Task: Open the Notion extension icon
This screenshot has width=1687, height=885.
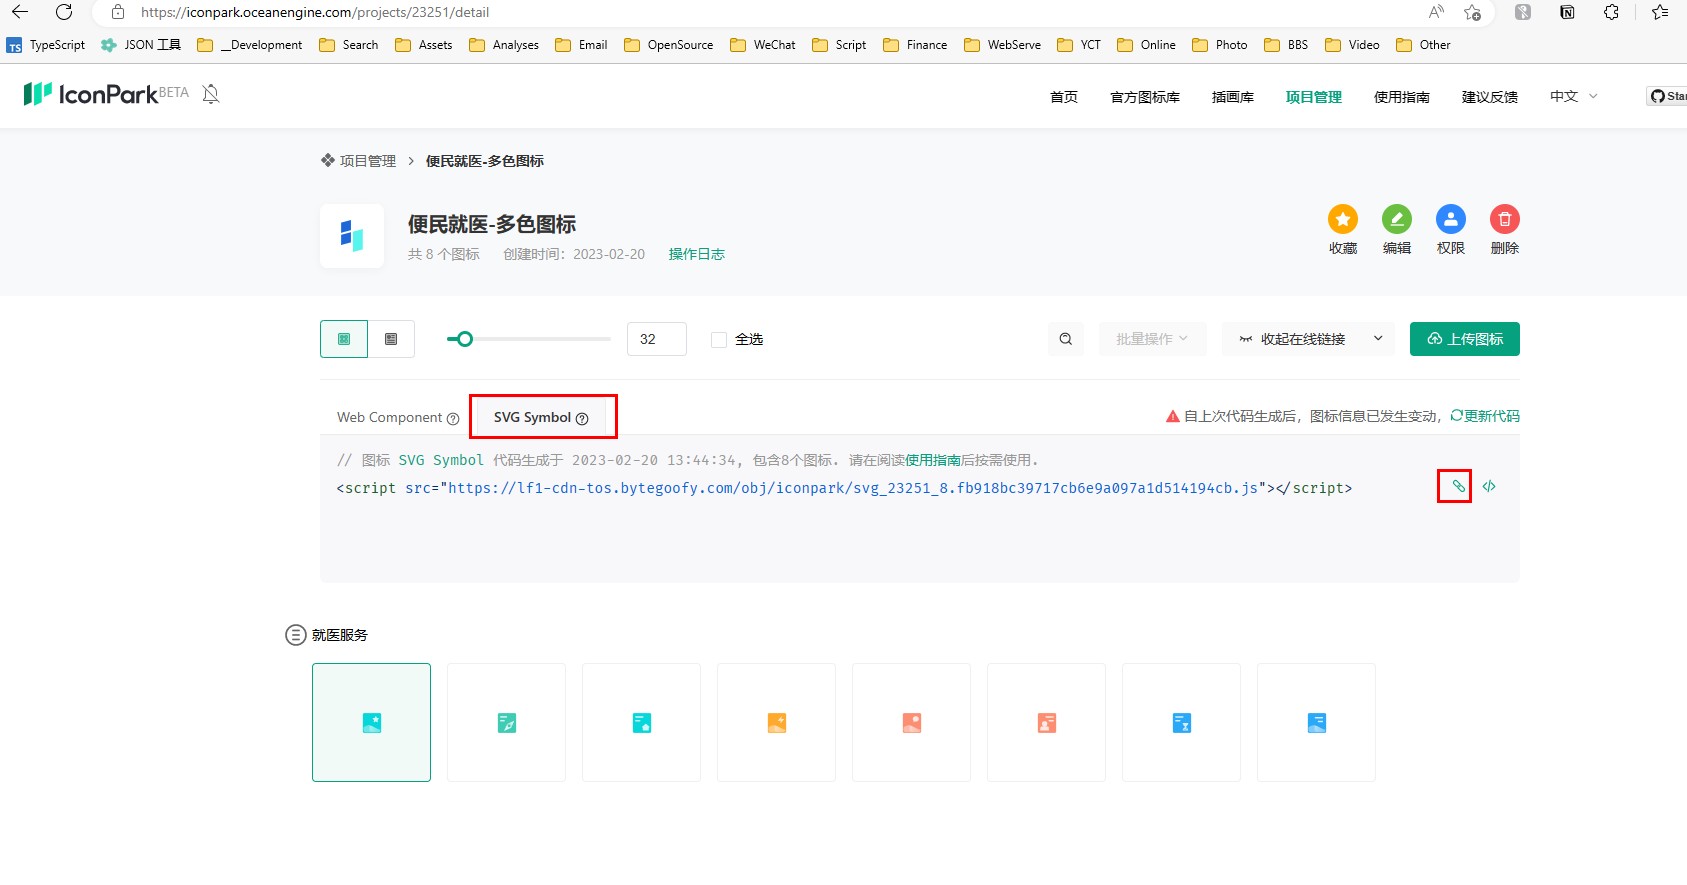Action: 1567,12
